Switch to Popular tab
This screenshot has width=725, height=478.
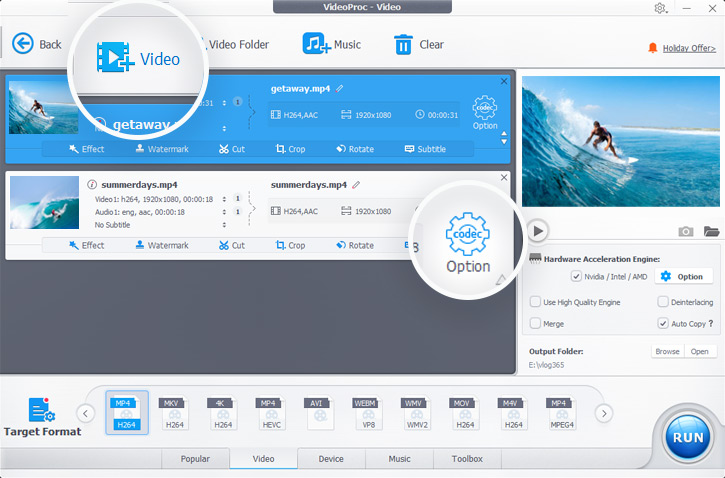195,459
